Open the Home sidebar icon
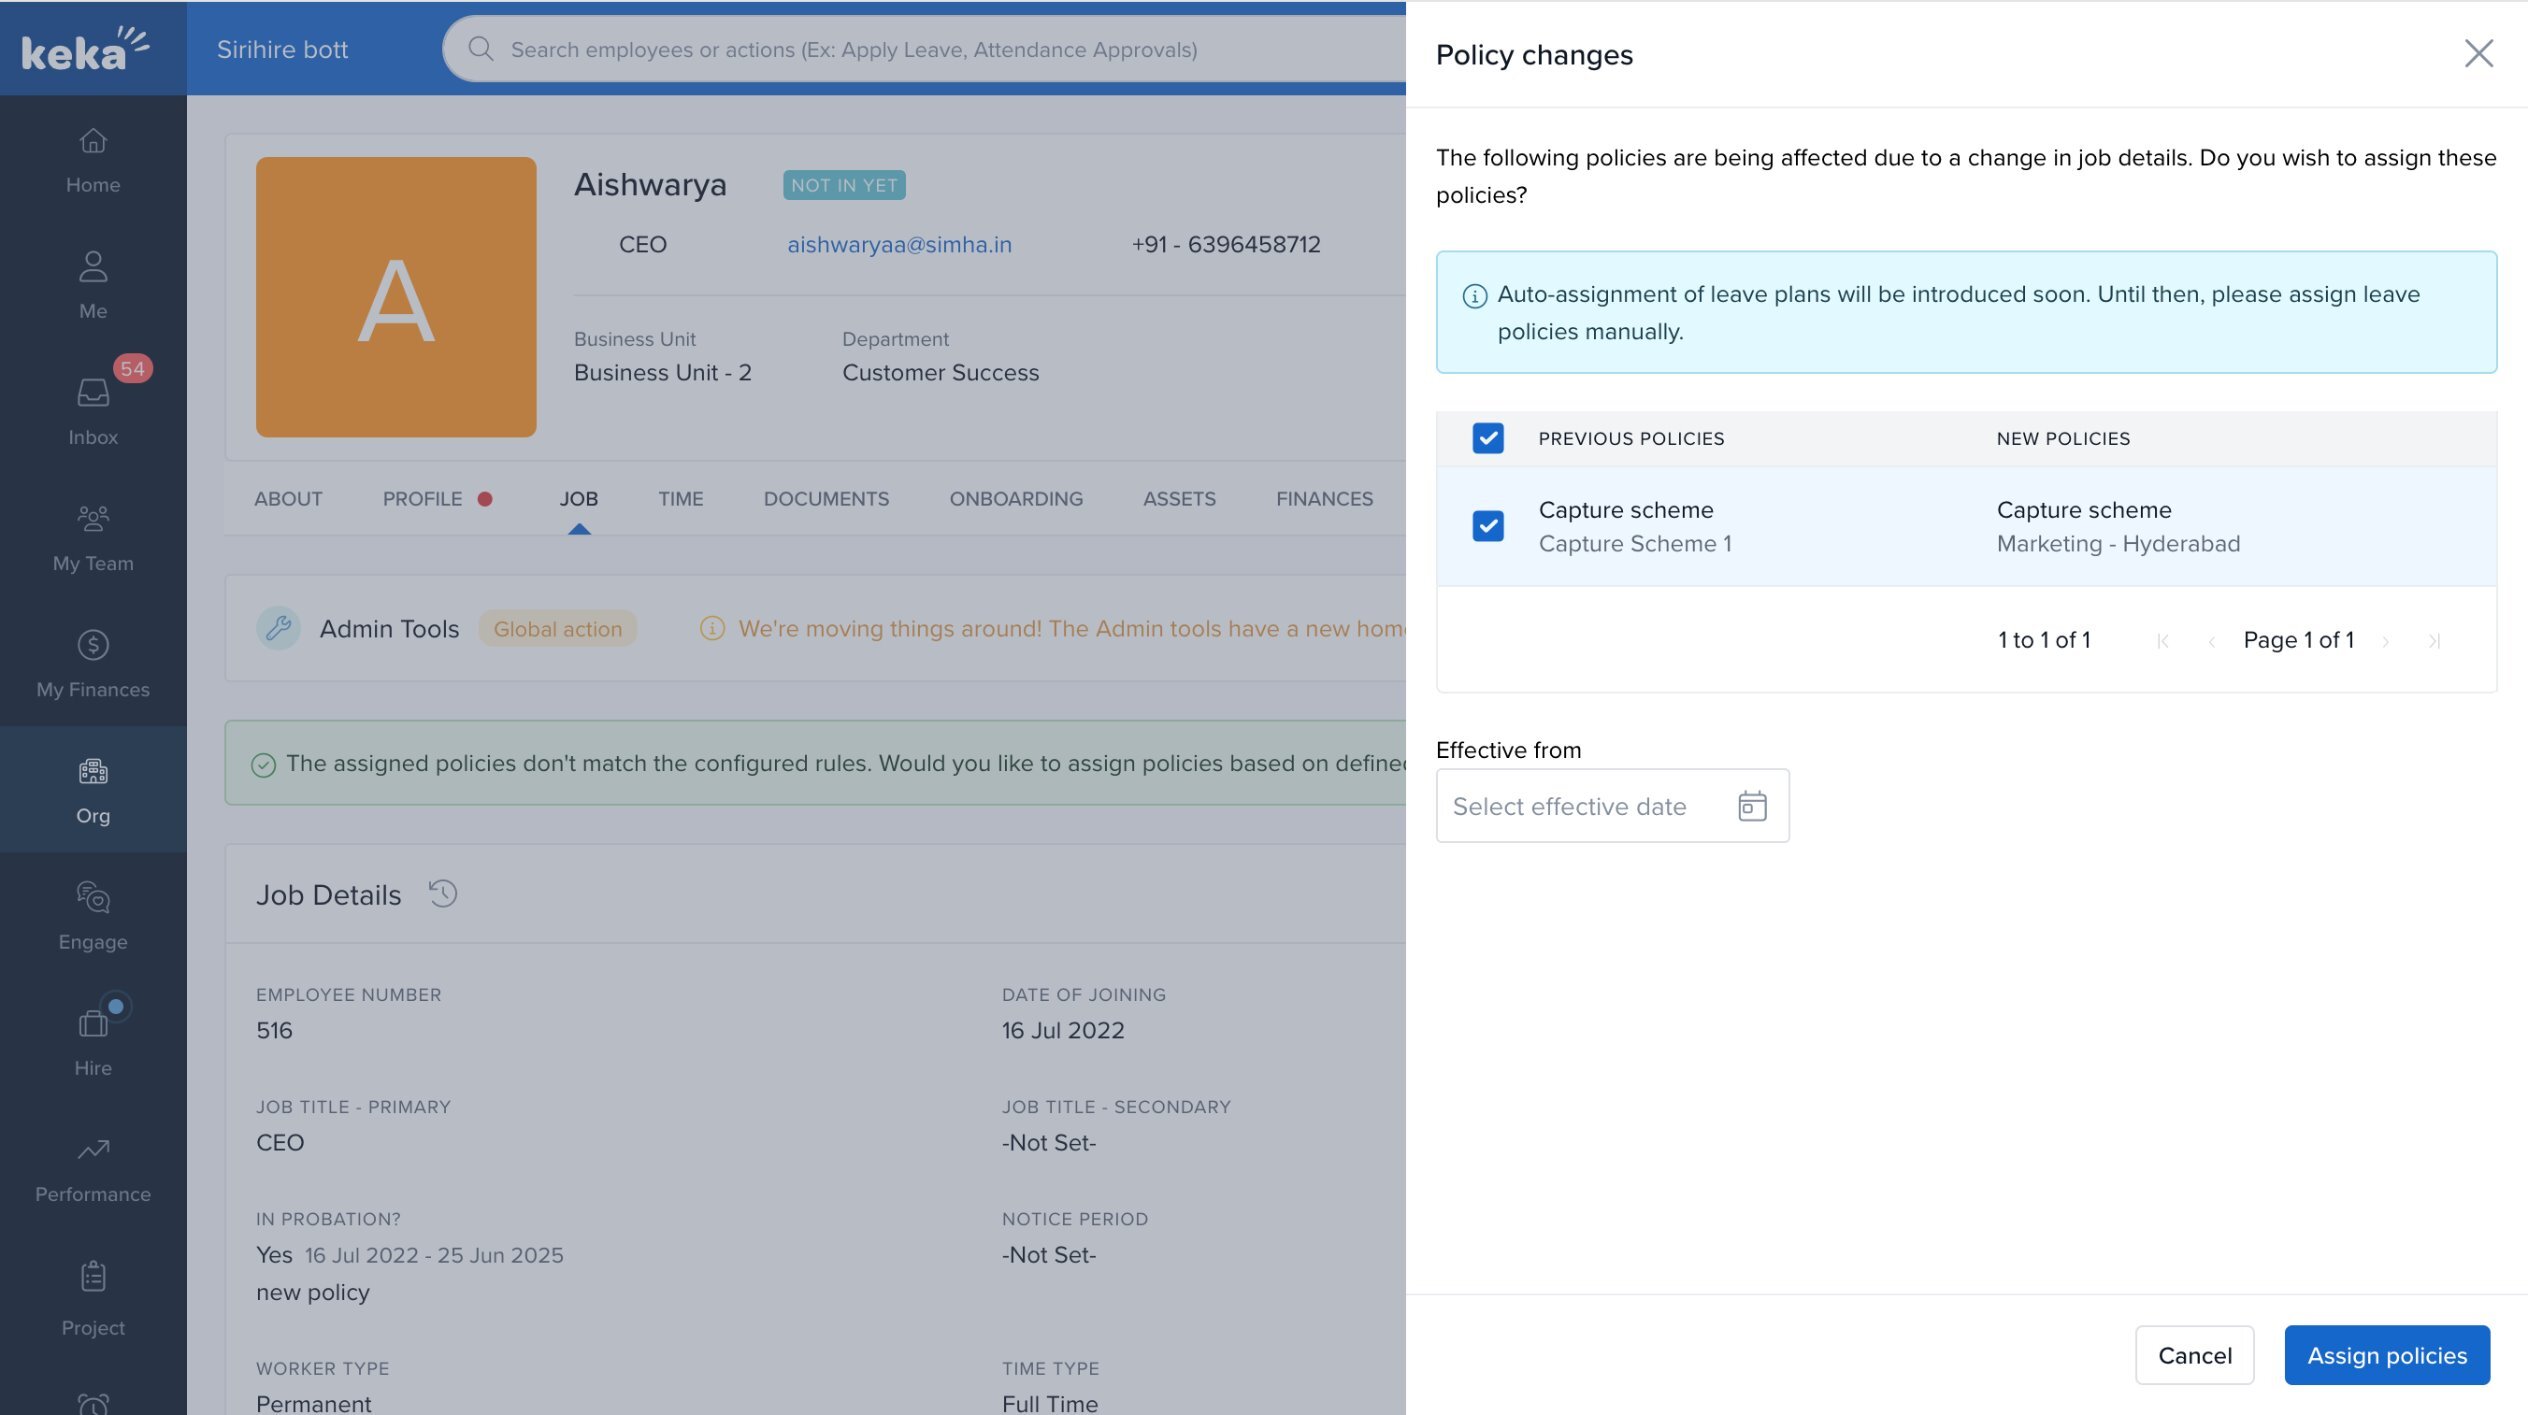The image size is (2528, 1415). coord(93,142)
